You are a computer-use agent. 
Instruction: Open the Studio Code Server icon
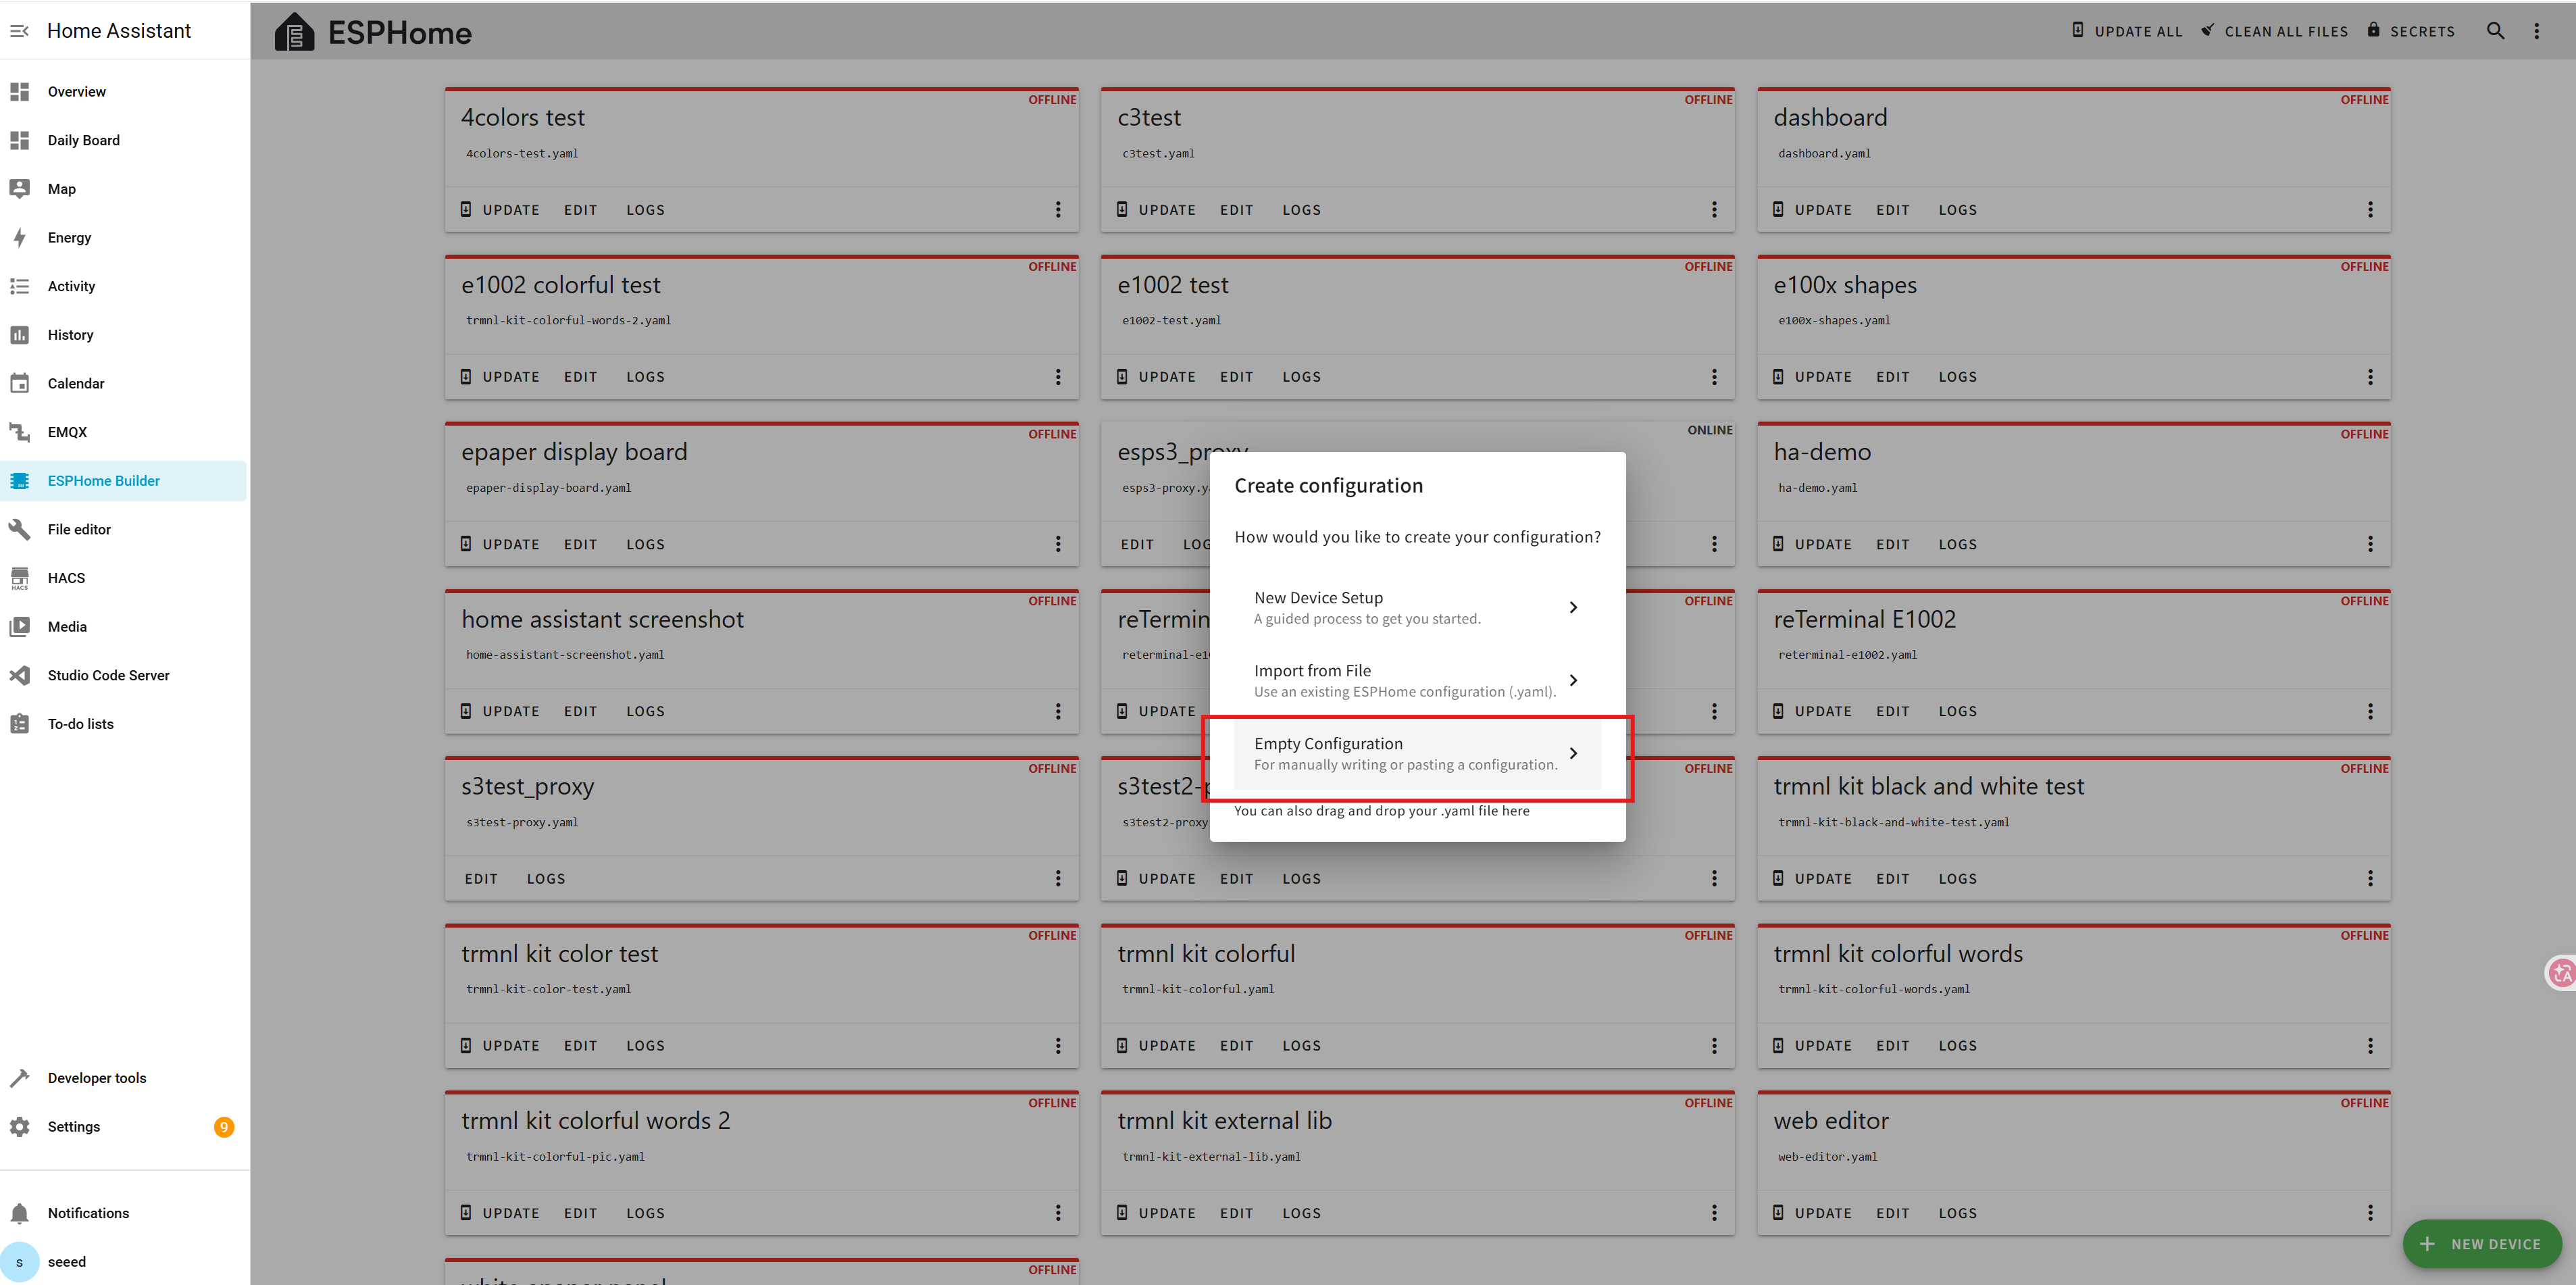tap(20, 675)
